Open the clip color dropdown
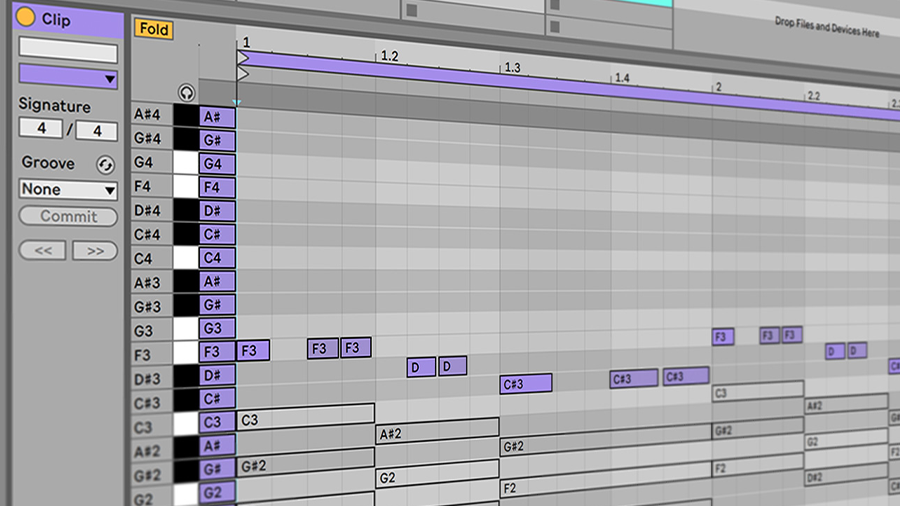900x506 pixels. [x=68, y=77]
